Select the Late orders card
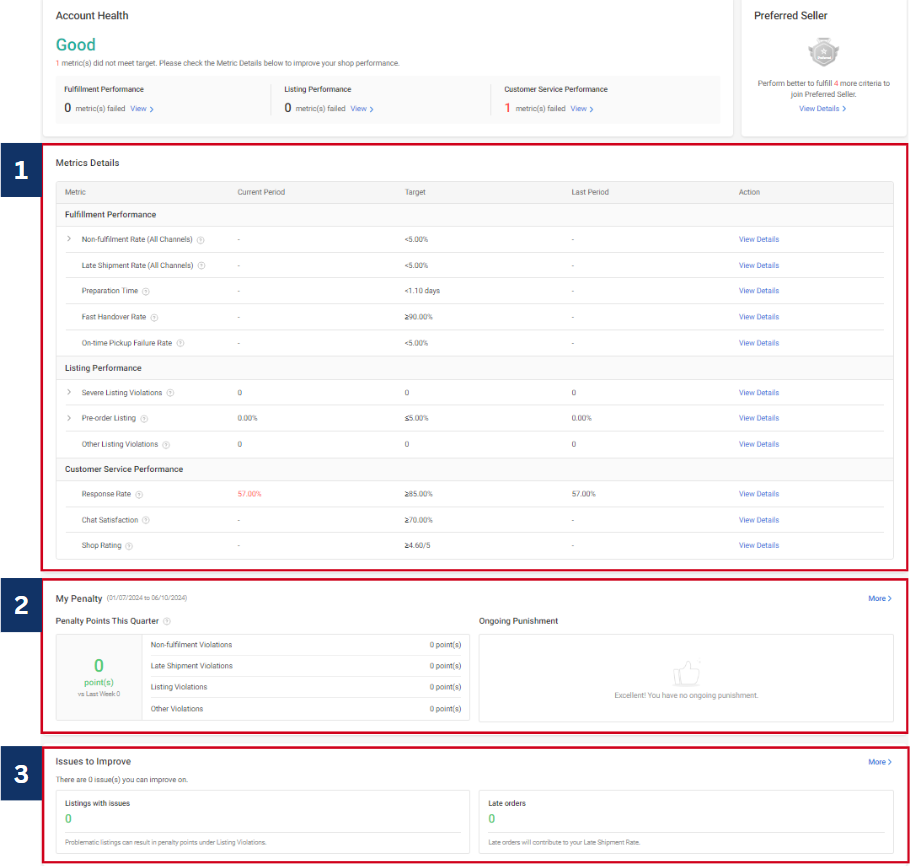Viewport: 912px width, 866px height. (x=686, y=821)
